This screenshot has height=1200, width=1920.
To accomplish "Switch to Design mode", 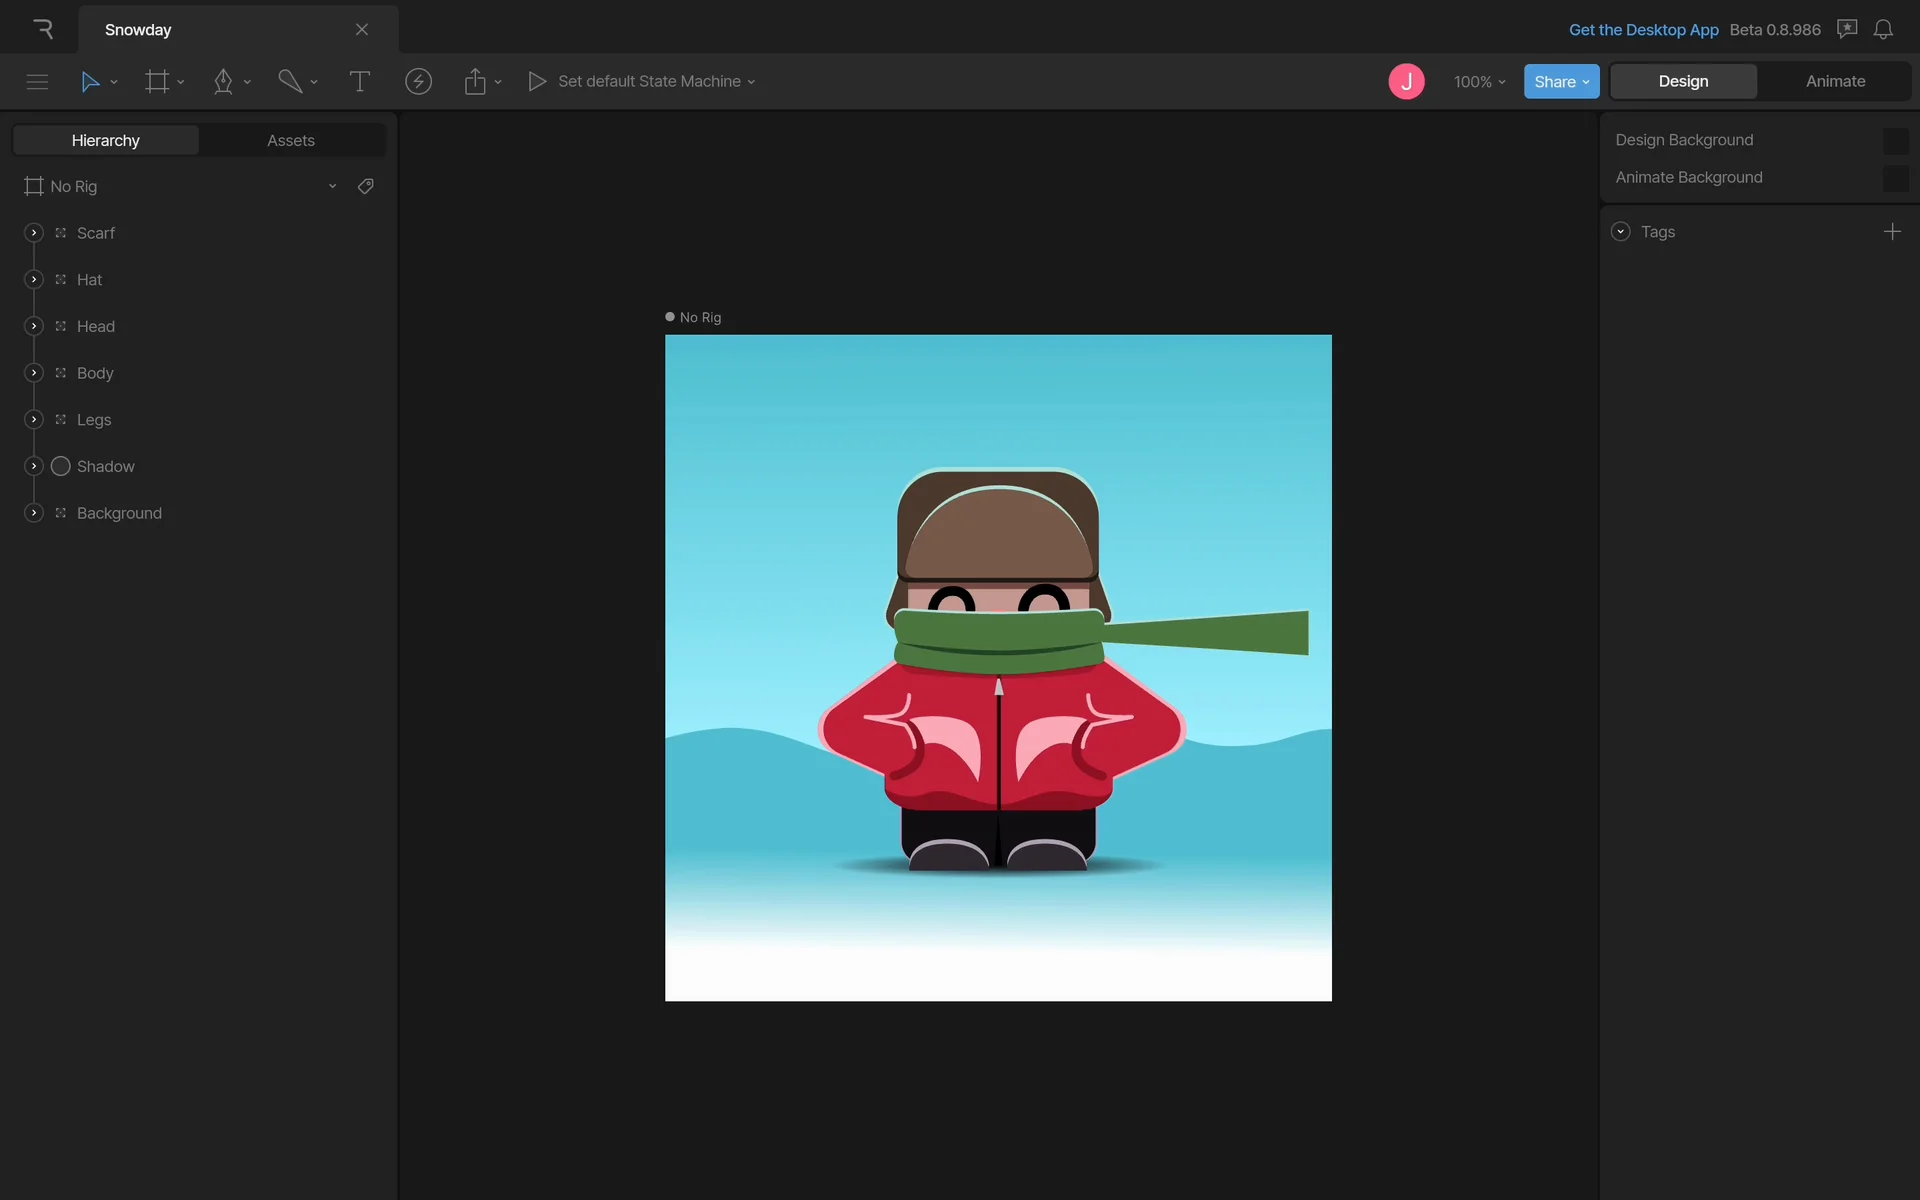I will [1683, 82].
